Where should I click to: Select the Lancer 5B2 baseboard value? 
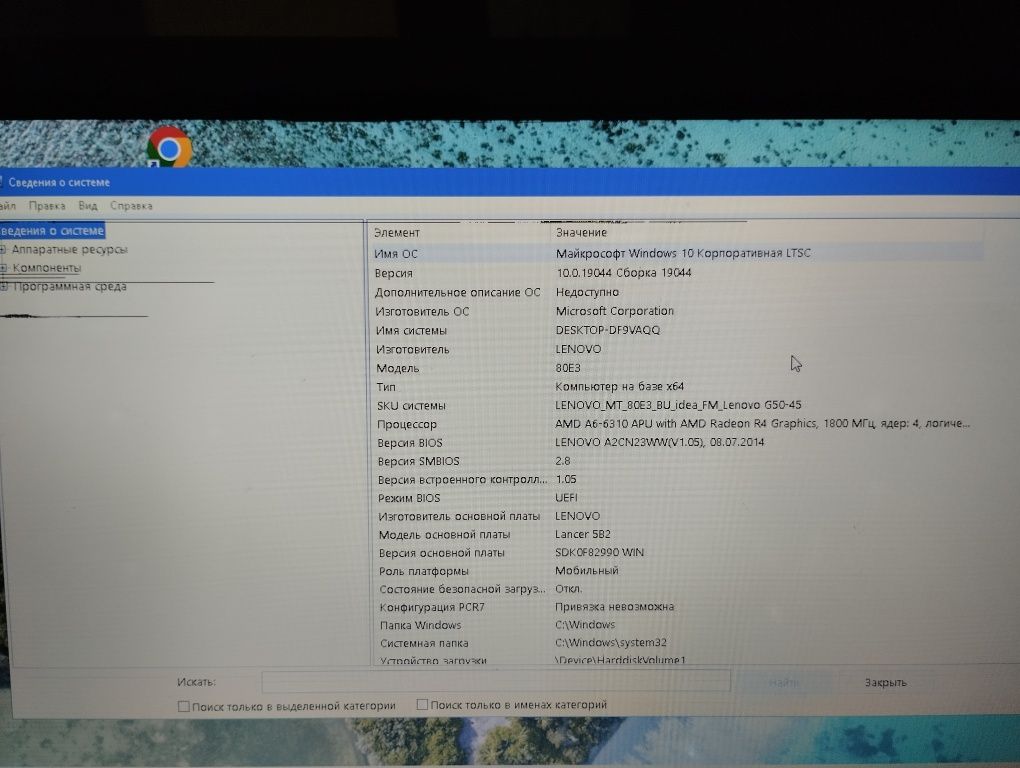(583, 534)
